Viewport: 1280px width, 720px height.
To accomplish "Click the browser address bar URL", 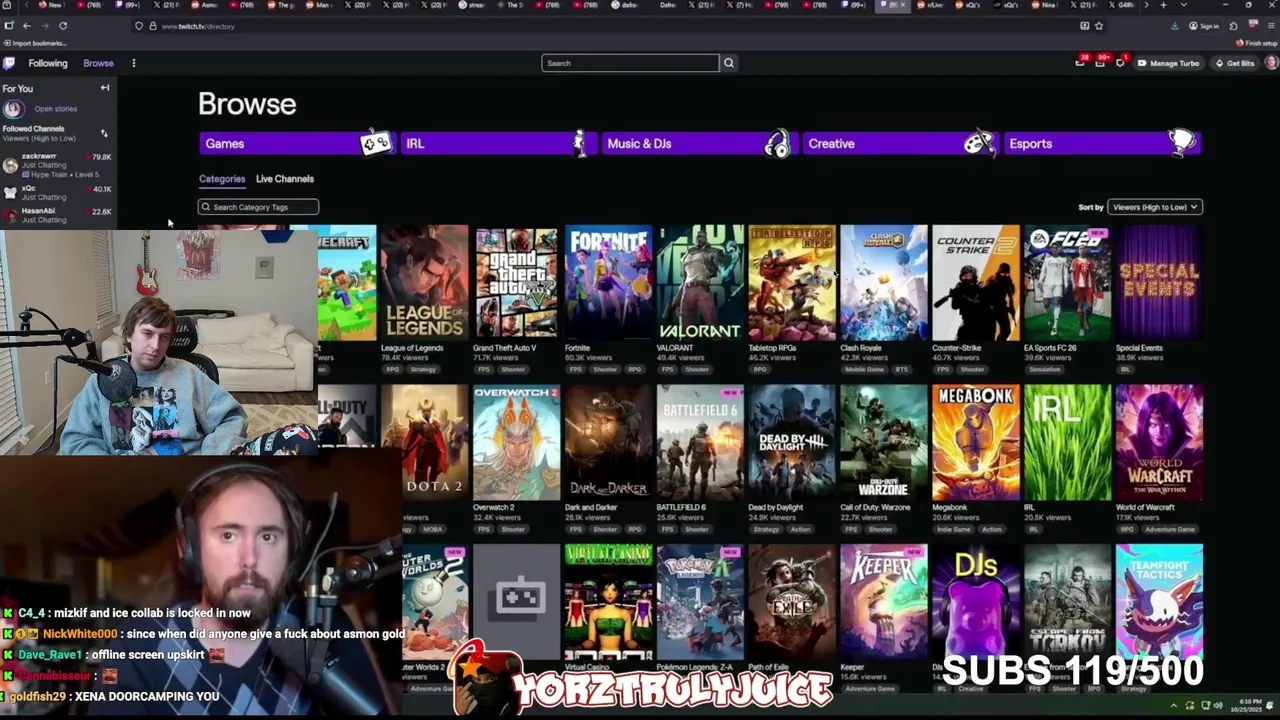I will 198,26.
